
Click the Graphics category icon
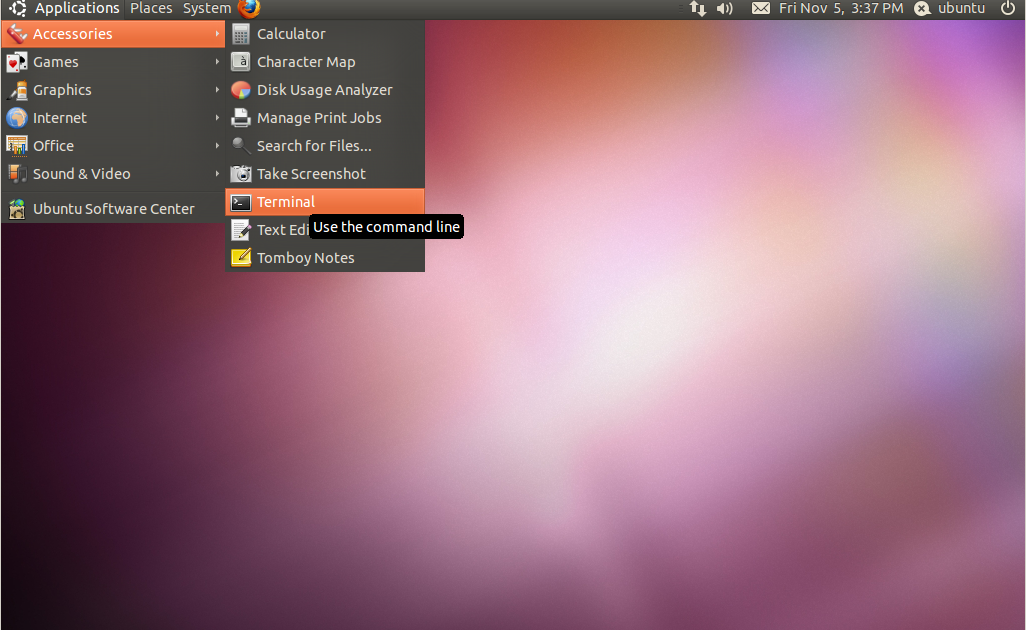point(17,90)
